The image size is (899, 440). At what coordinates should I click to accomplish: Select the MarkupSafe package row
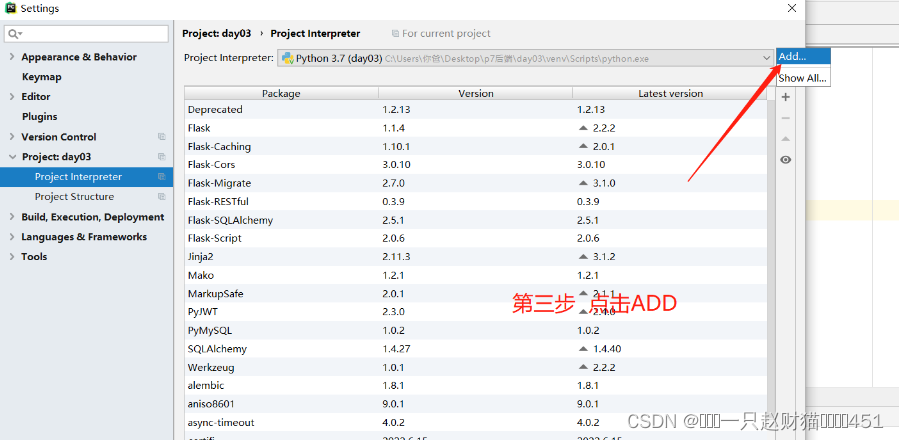tap(475, 294)
